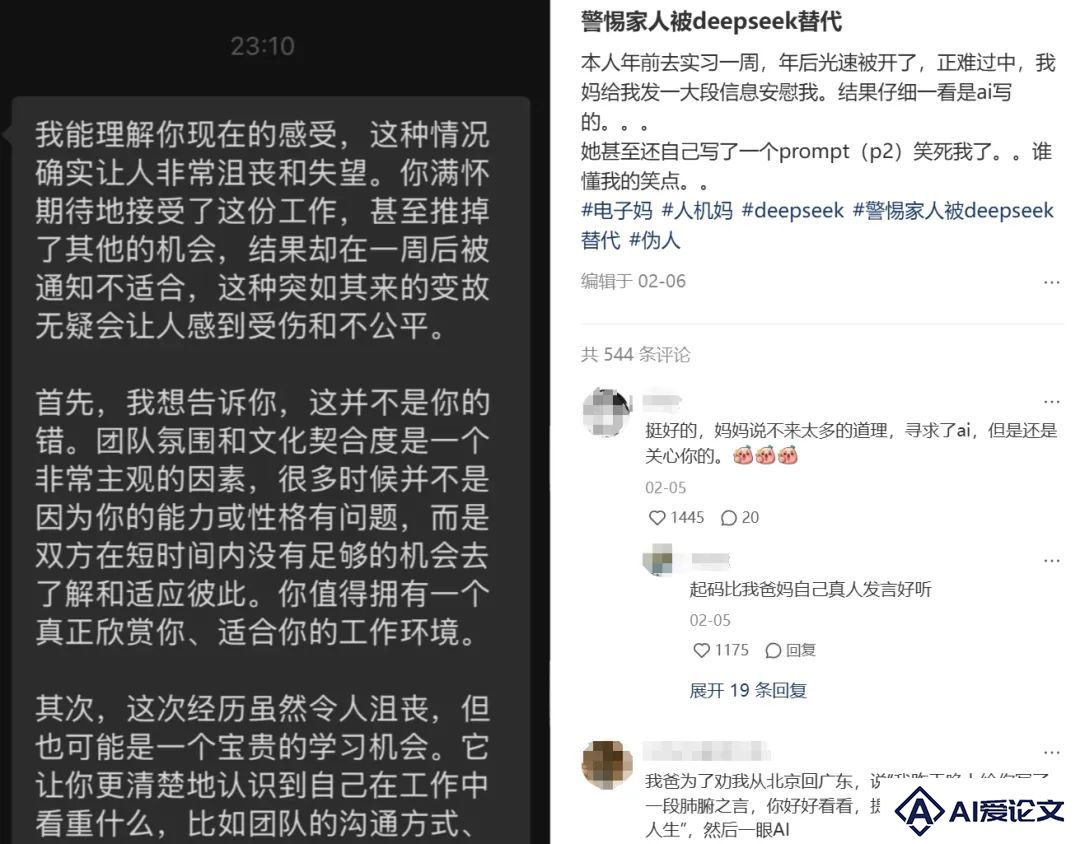Open the chat screenshot image
The width and height of the screenshot is (1080, 844).
tap(275, 422)
